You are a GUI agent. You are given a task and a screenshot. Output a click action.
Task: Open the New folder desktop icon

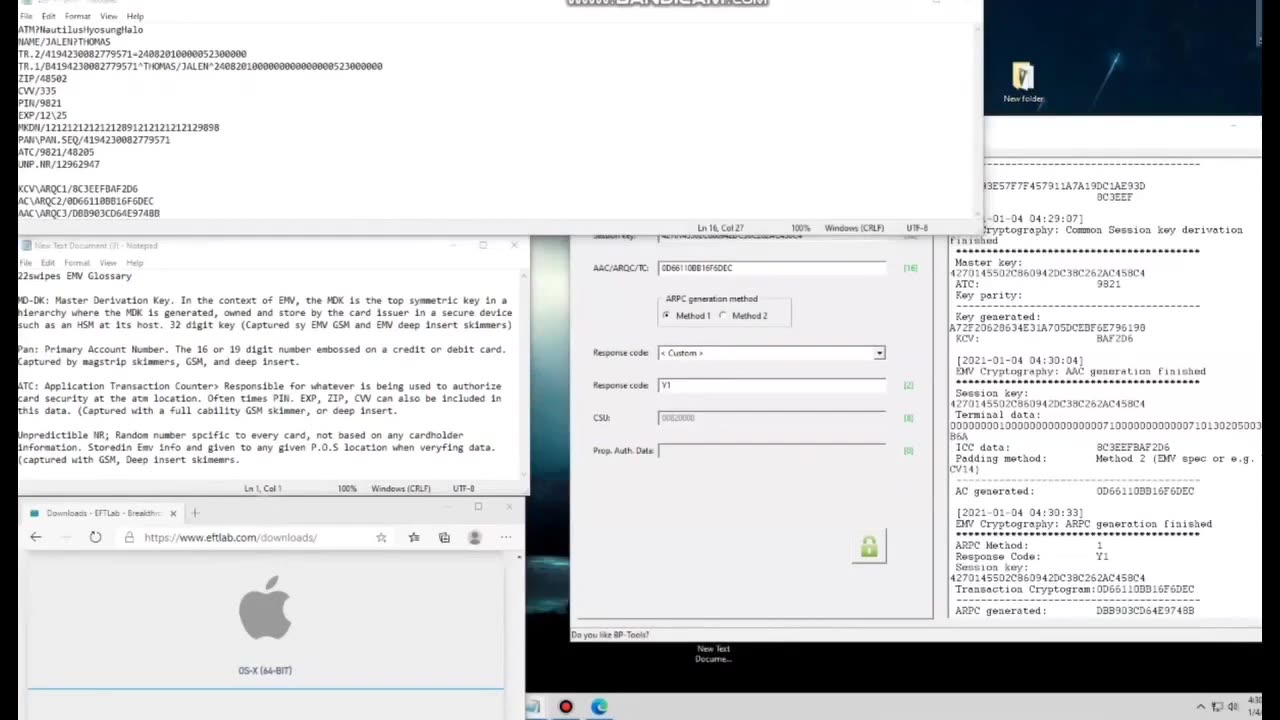pyautogui.click(x=1023, y=83)
